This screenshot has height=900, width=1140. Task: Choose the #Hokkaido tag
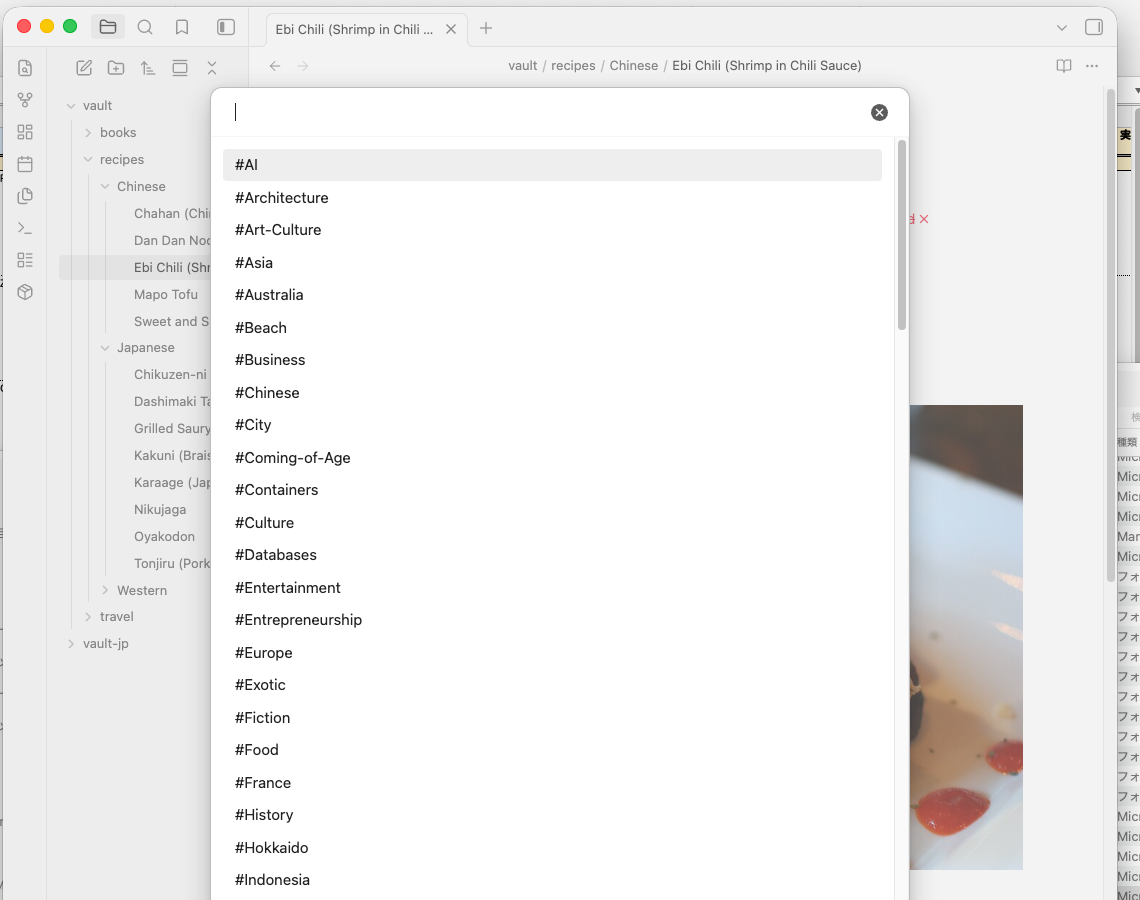coord(552,848)
